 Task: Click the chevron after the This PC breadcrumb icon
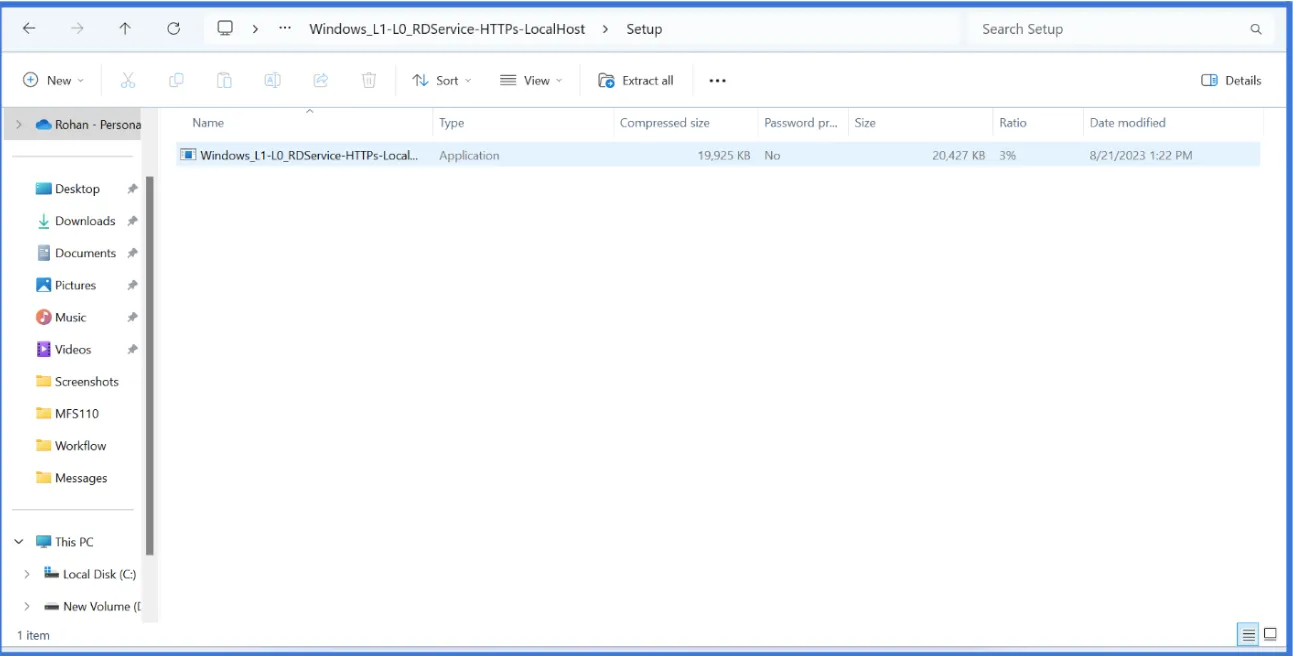pyautogui.click(x=255, y=29)
